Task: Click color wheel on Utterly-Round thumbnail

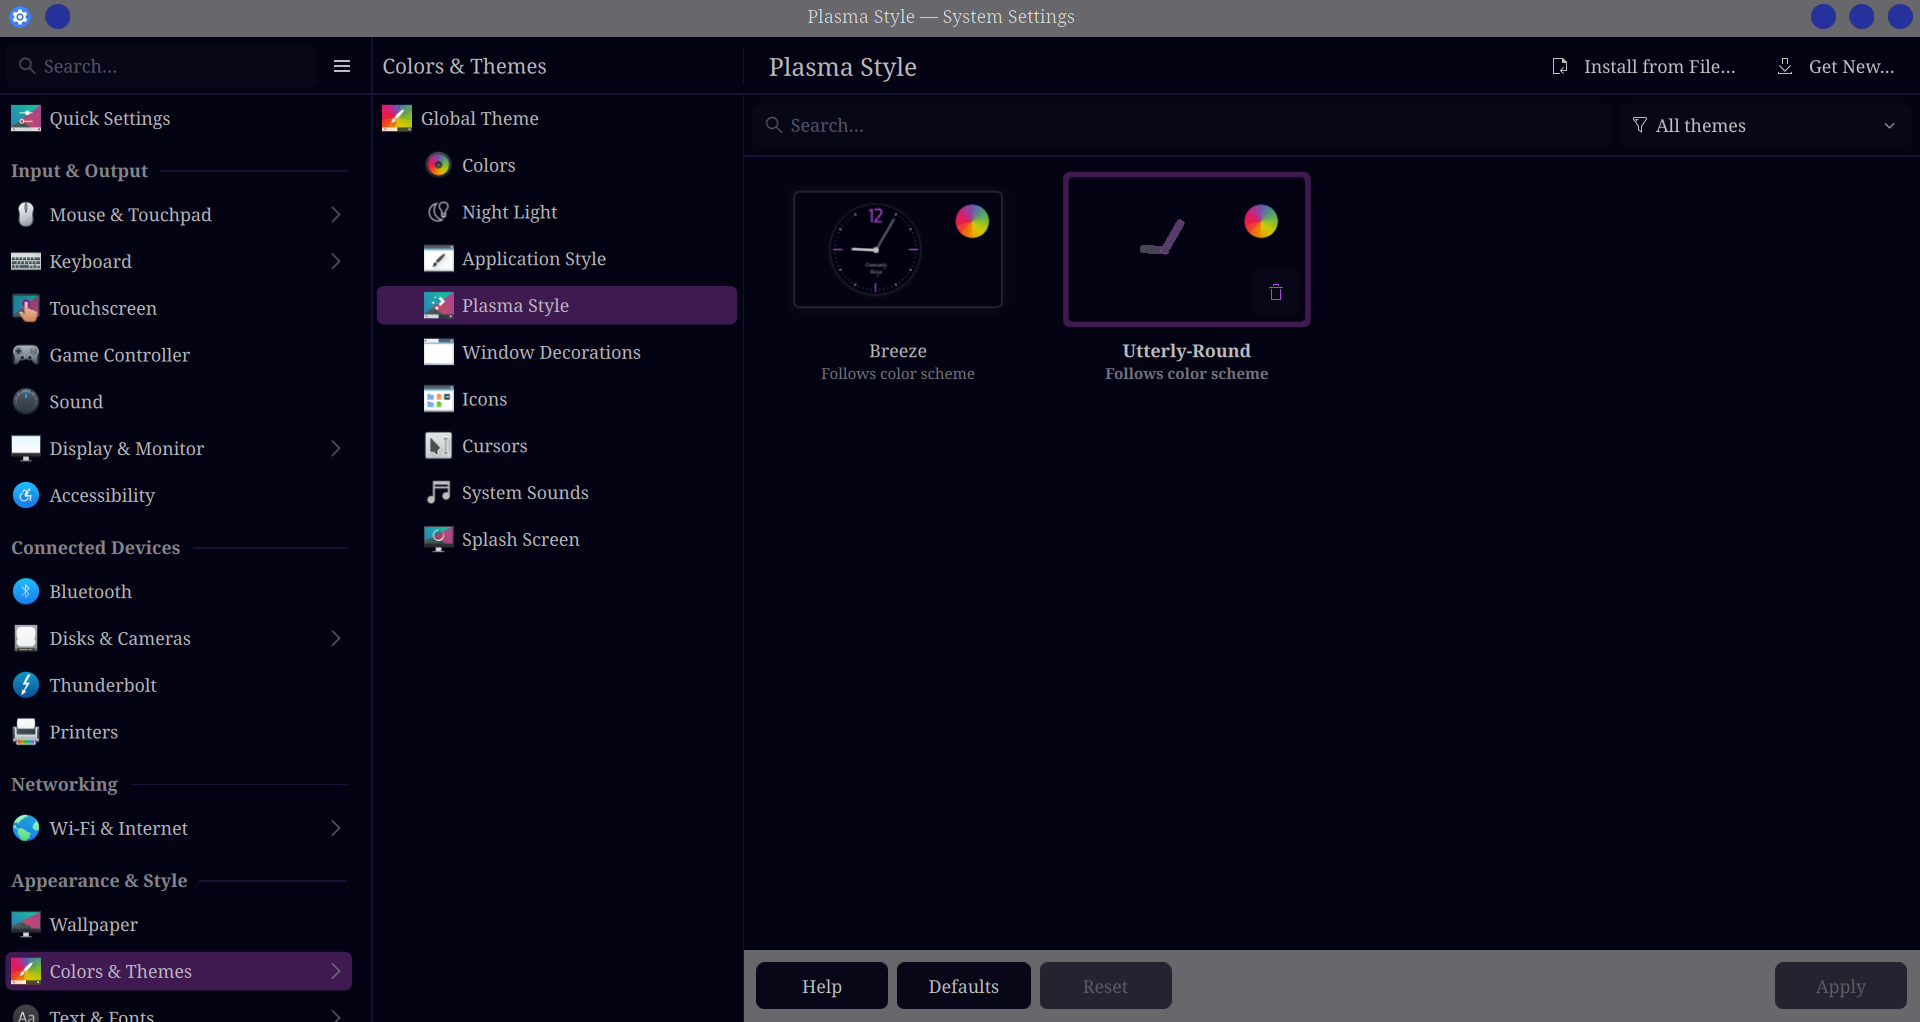Action: (1261, 221)
